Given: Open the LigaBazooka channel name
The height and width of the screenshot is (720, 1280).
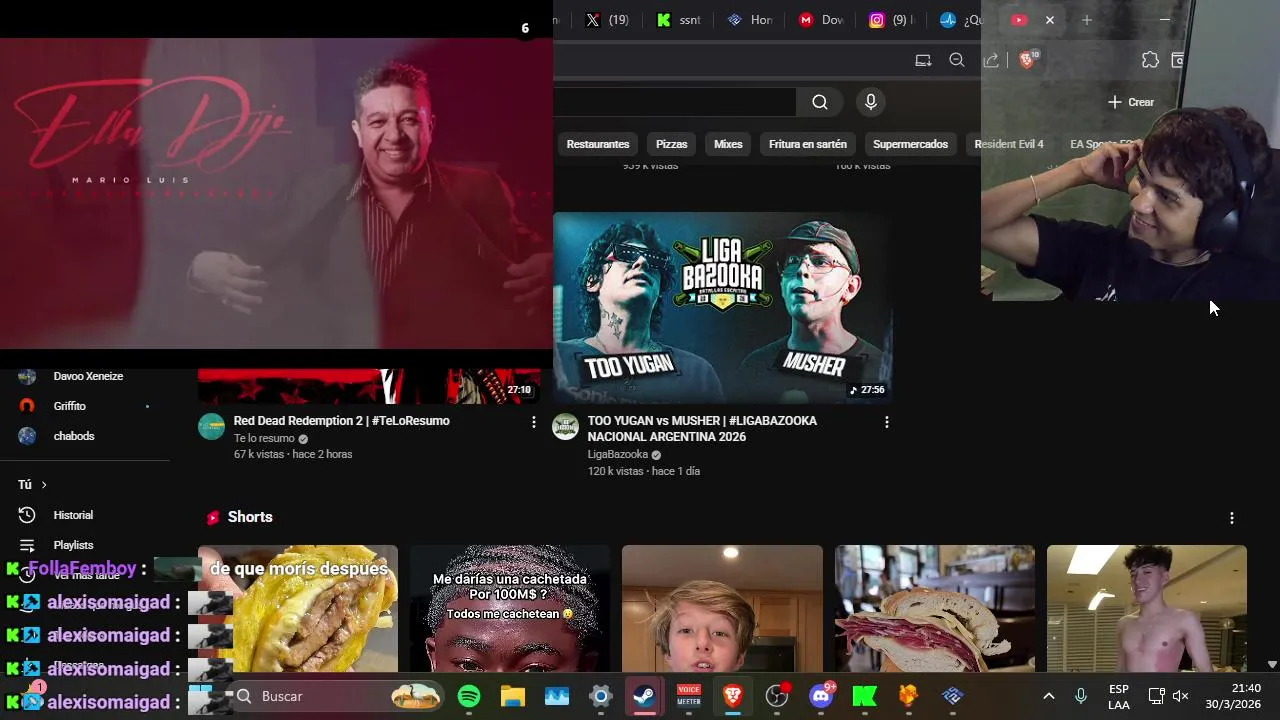Looking at the screenshot, I should pyautogui.click(x=618, y=455).
